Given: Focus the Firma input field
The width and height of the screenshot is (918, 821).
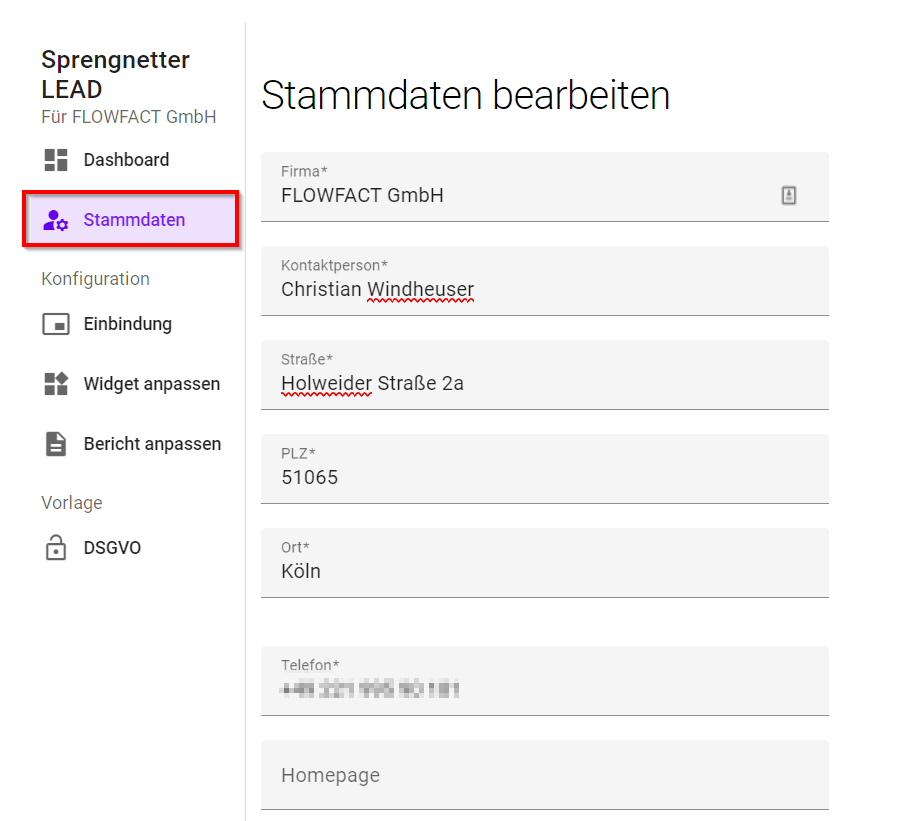Looking at the screenshot, I should click(544, 187).
